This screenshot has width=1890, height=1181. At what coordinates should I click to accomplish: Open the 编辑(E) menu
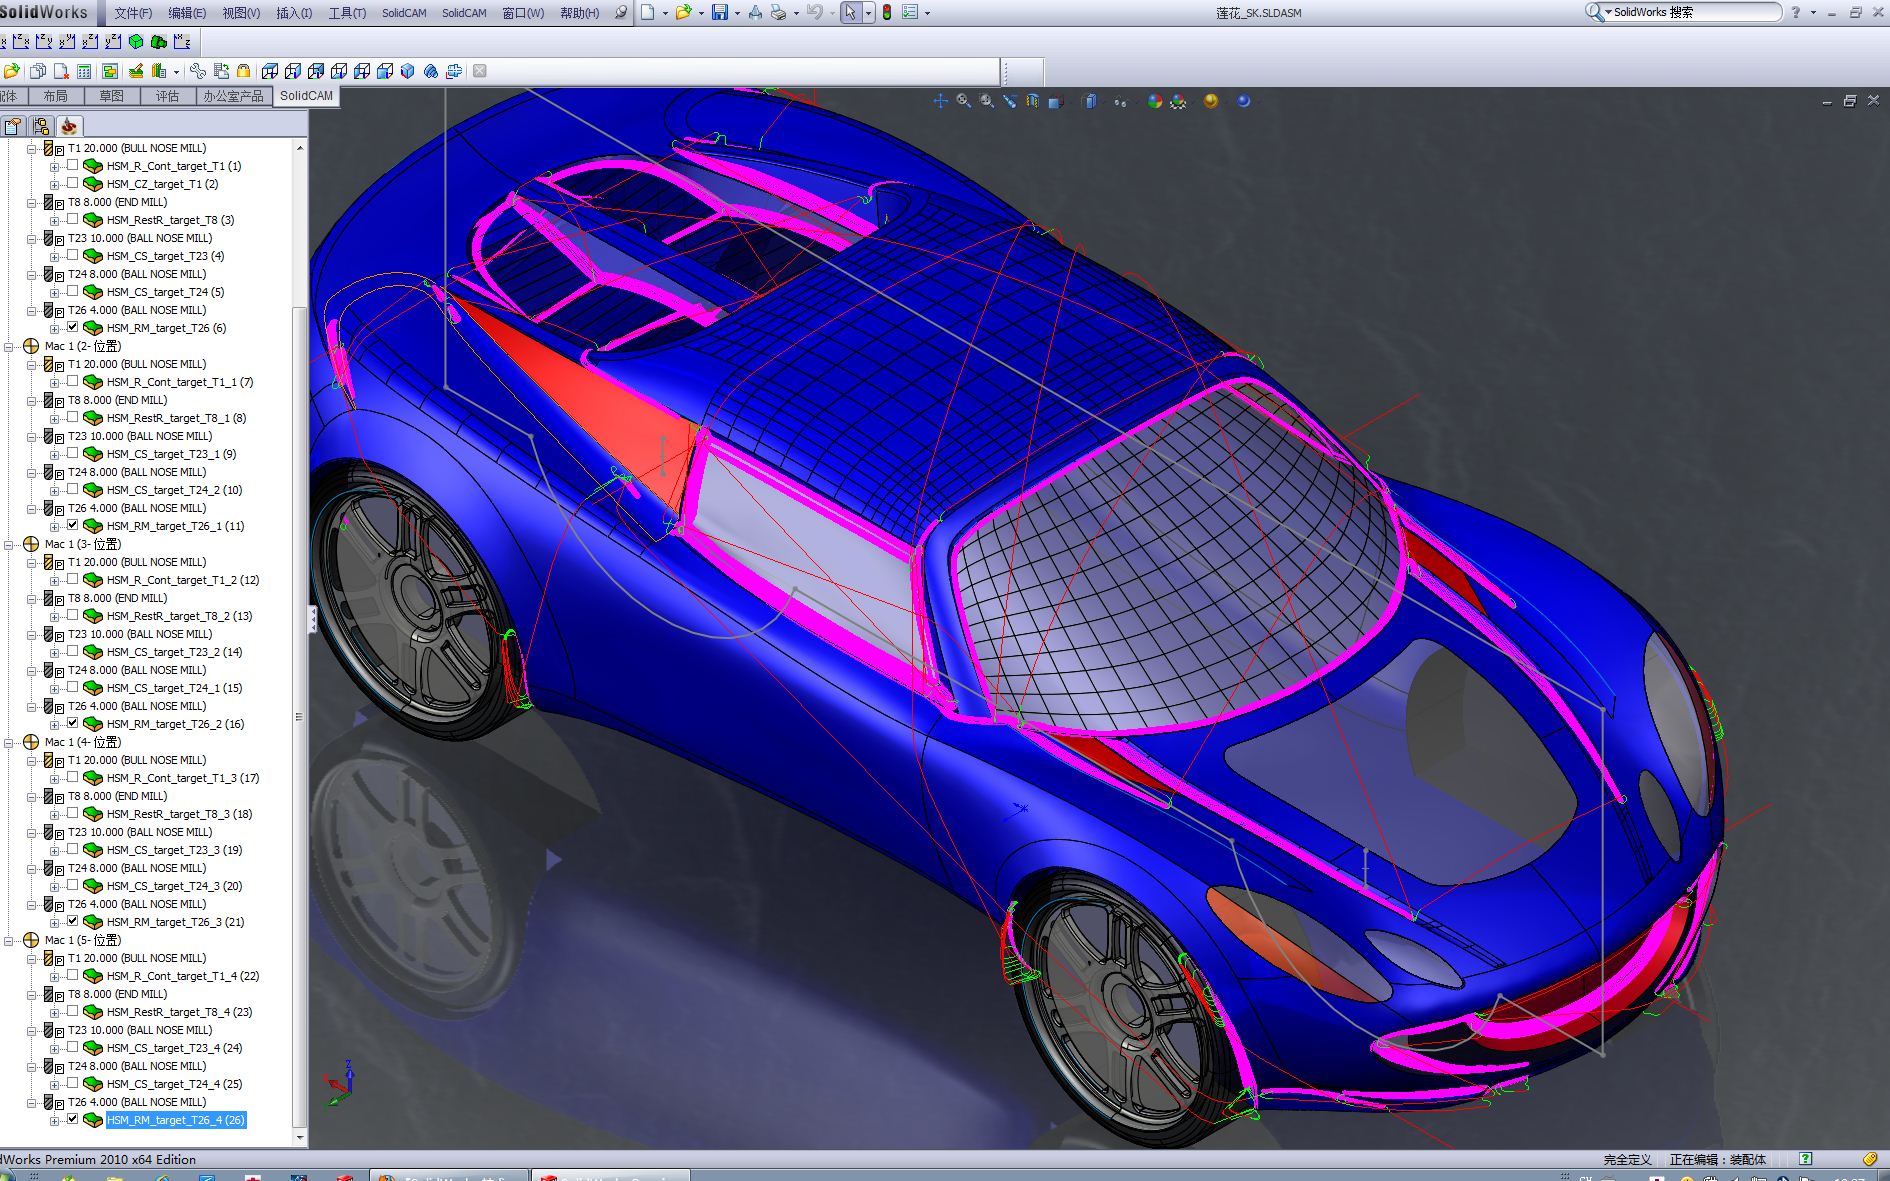pos(187,13)
